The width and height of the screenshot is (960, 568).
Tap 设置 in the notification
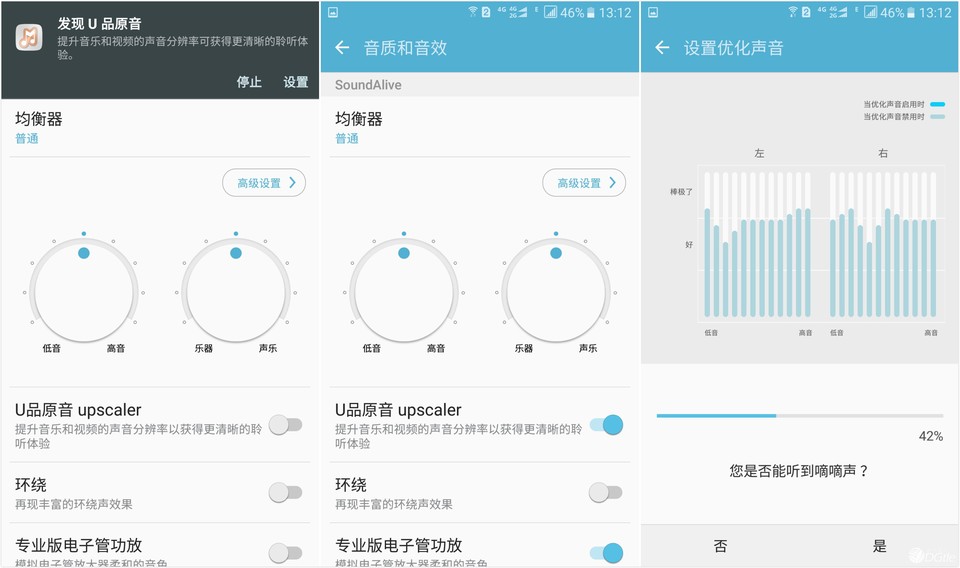pyautogui.click(x=296, y=82)
